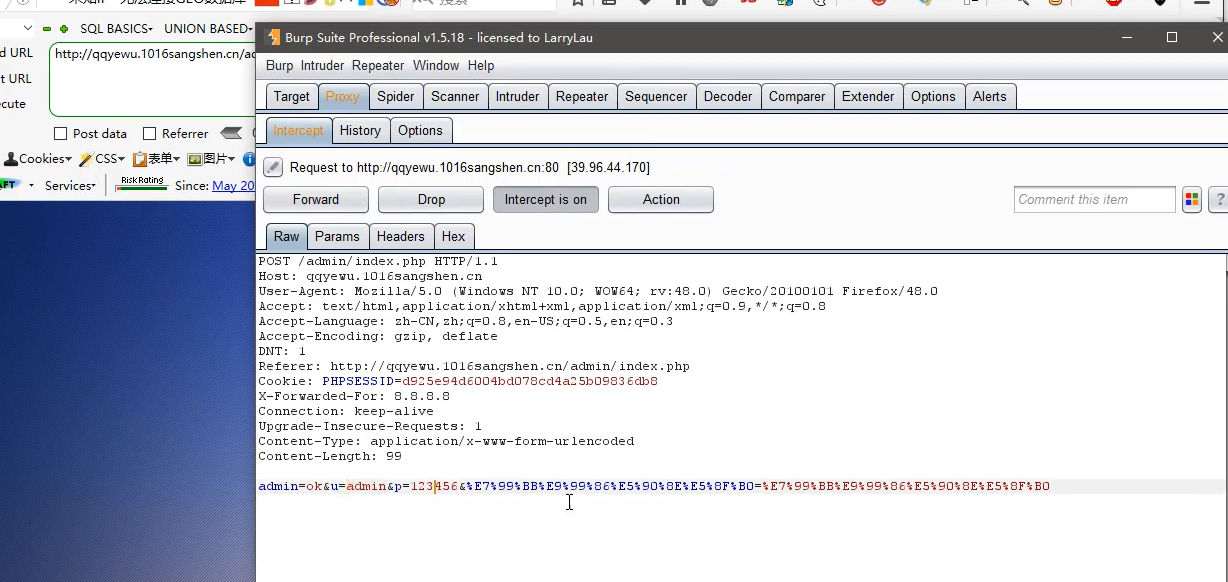Image resolution: width=1228 pixels, height=582 pixels.
Task: Open the UNION BASED dropdown
Action: click(x=207, y=28)
